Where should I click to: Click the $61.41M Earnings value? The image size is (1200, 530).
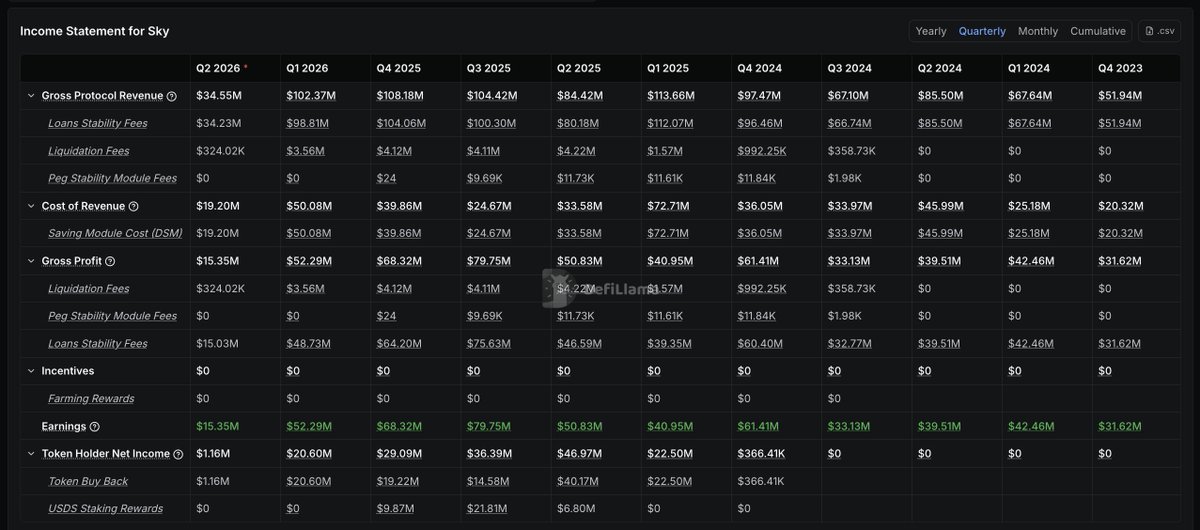point(759,426)
